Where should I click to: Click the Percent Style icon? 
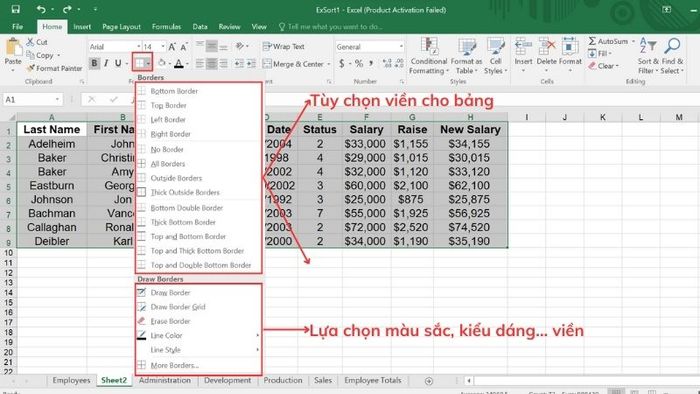359,64
